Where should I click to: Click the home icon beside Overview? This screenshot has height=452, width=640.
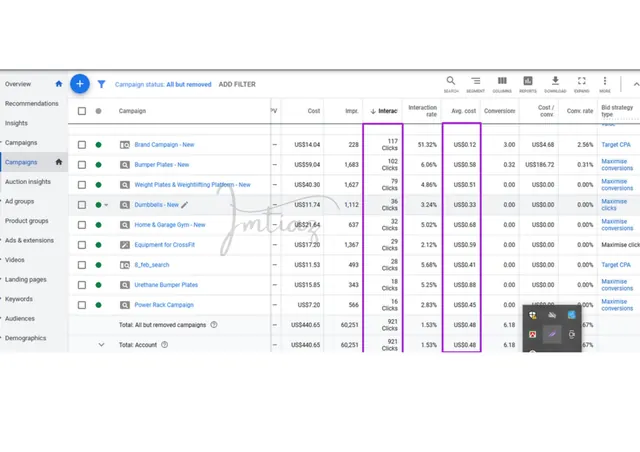59,84
